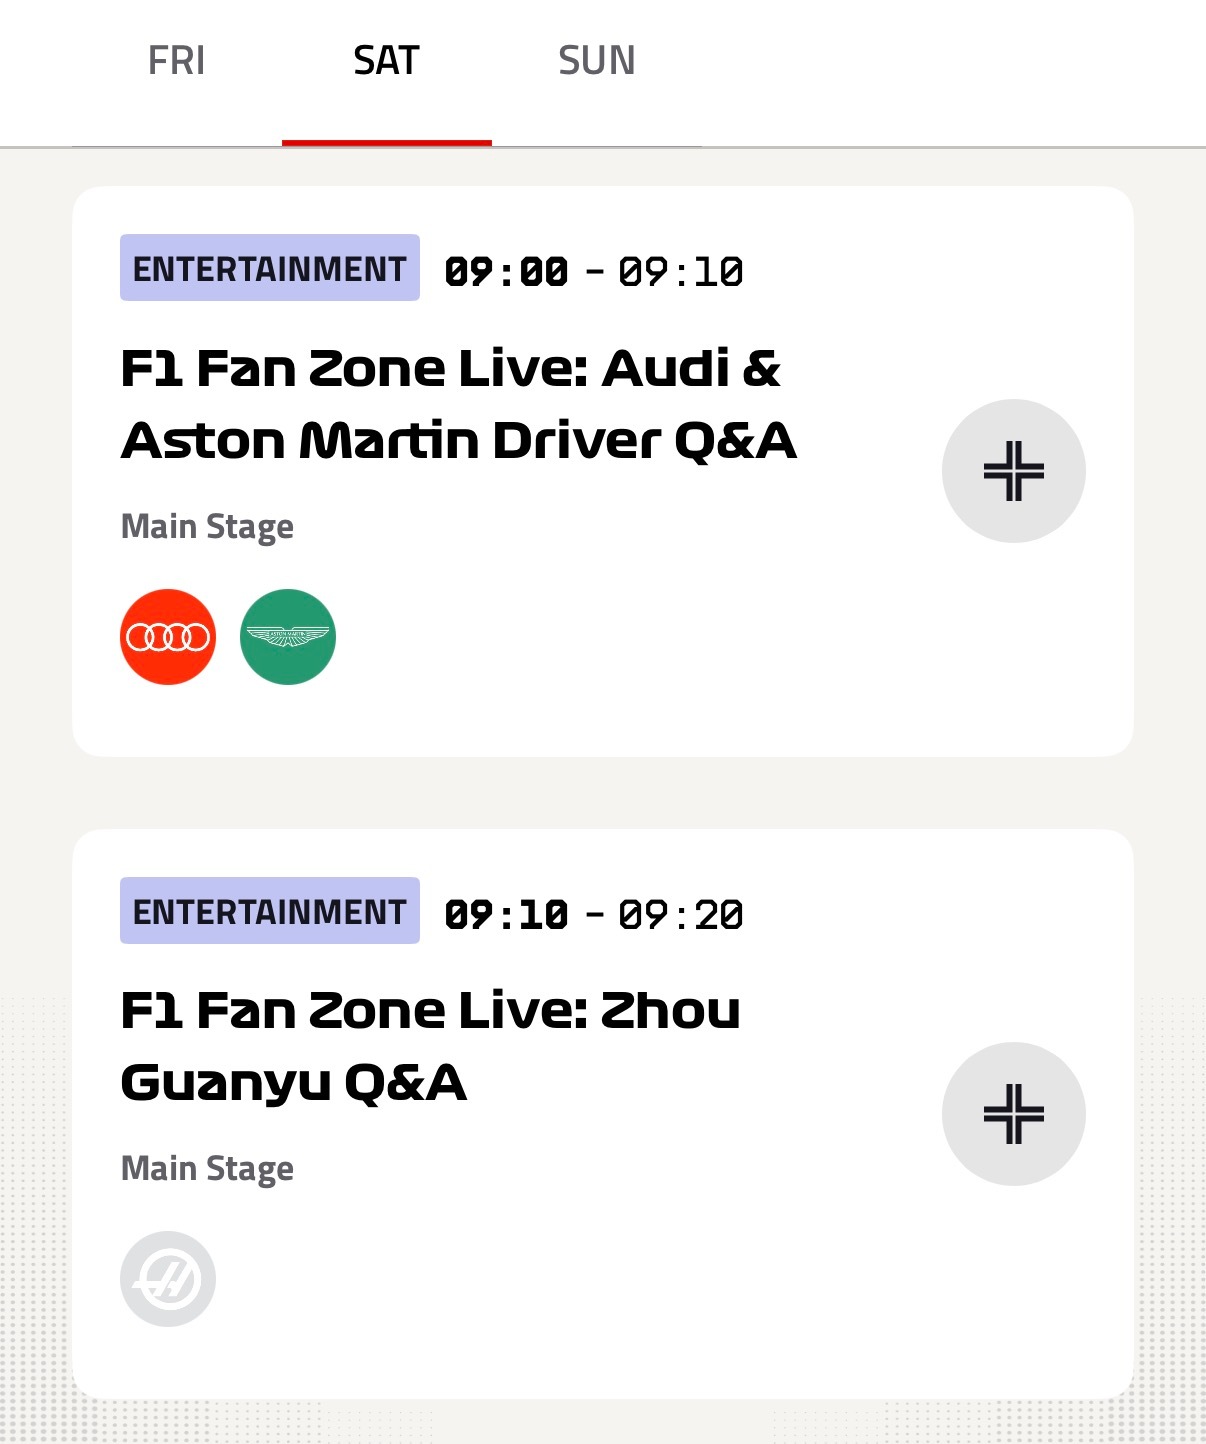The width and height of the screenshot is (1206, 1444).
Task: Open the Audi & Aston Martin Driver Q&A title
Action: (x=458, y=405)
